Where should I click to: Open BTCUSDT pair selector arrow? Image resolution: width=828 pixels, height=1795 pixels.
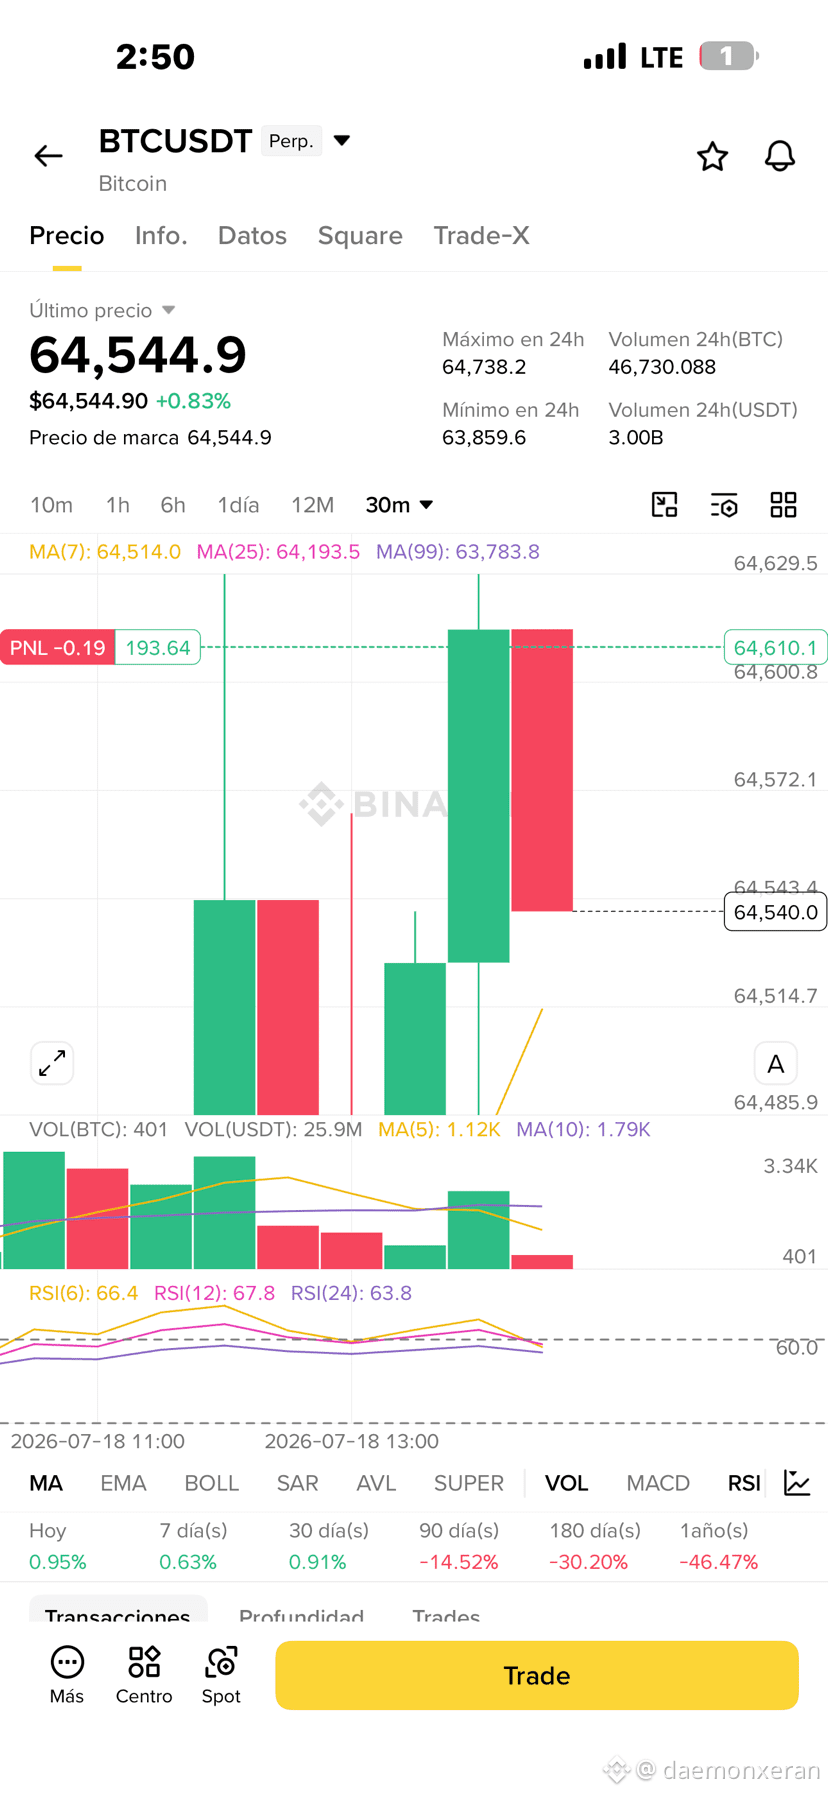[x=342, y=140]
